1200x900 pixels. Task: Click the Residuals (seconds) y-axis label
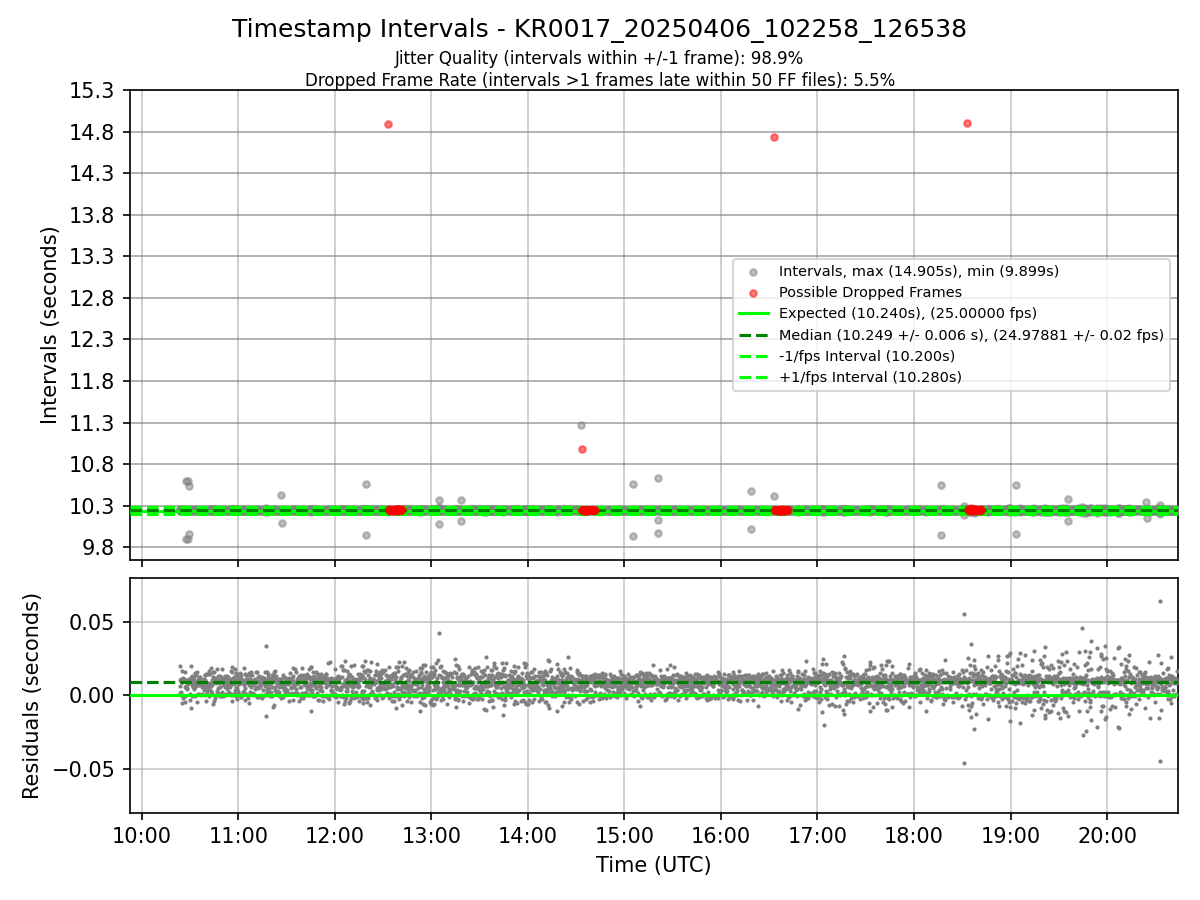(31, 696)
